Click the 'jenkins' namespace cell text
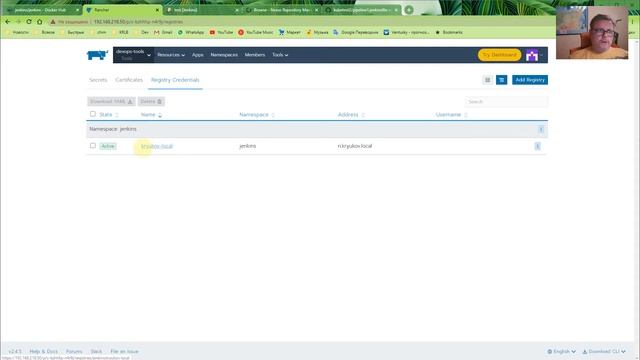Viewport: 640px width, 360px height. pos(248,146)
